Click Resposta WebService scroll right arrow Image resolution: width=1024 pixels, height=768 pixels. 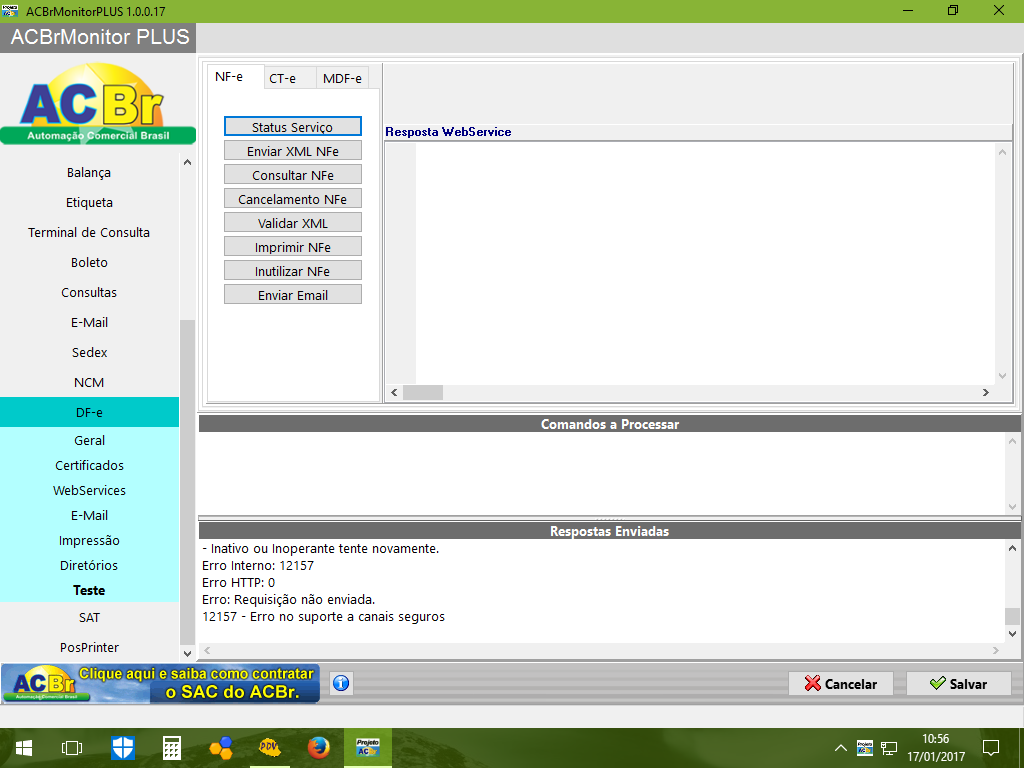[986, 392]
